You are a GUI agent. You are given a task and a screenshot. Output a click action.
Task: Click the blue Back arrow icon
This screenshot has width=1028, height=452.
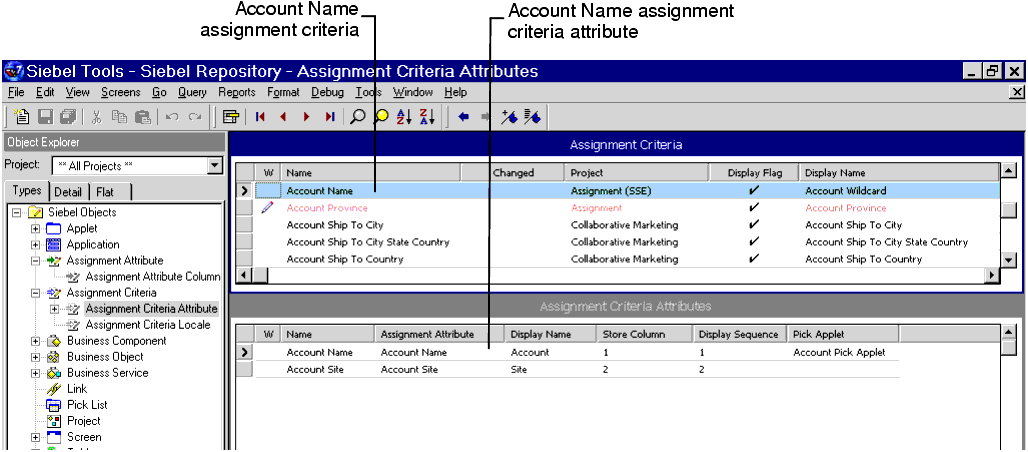tap(464, 117)
